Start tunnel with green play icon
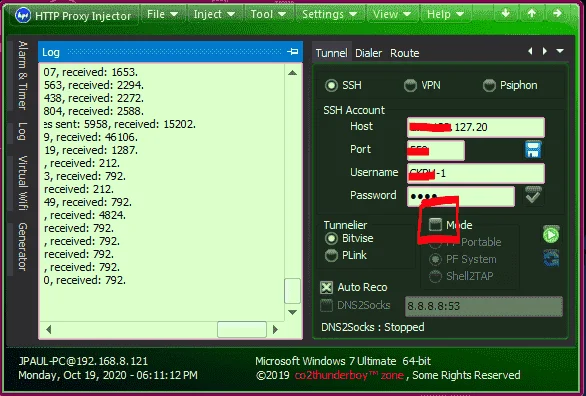Viewport: 586px width, 396px height. click(x=551, y=234)
